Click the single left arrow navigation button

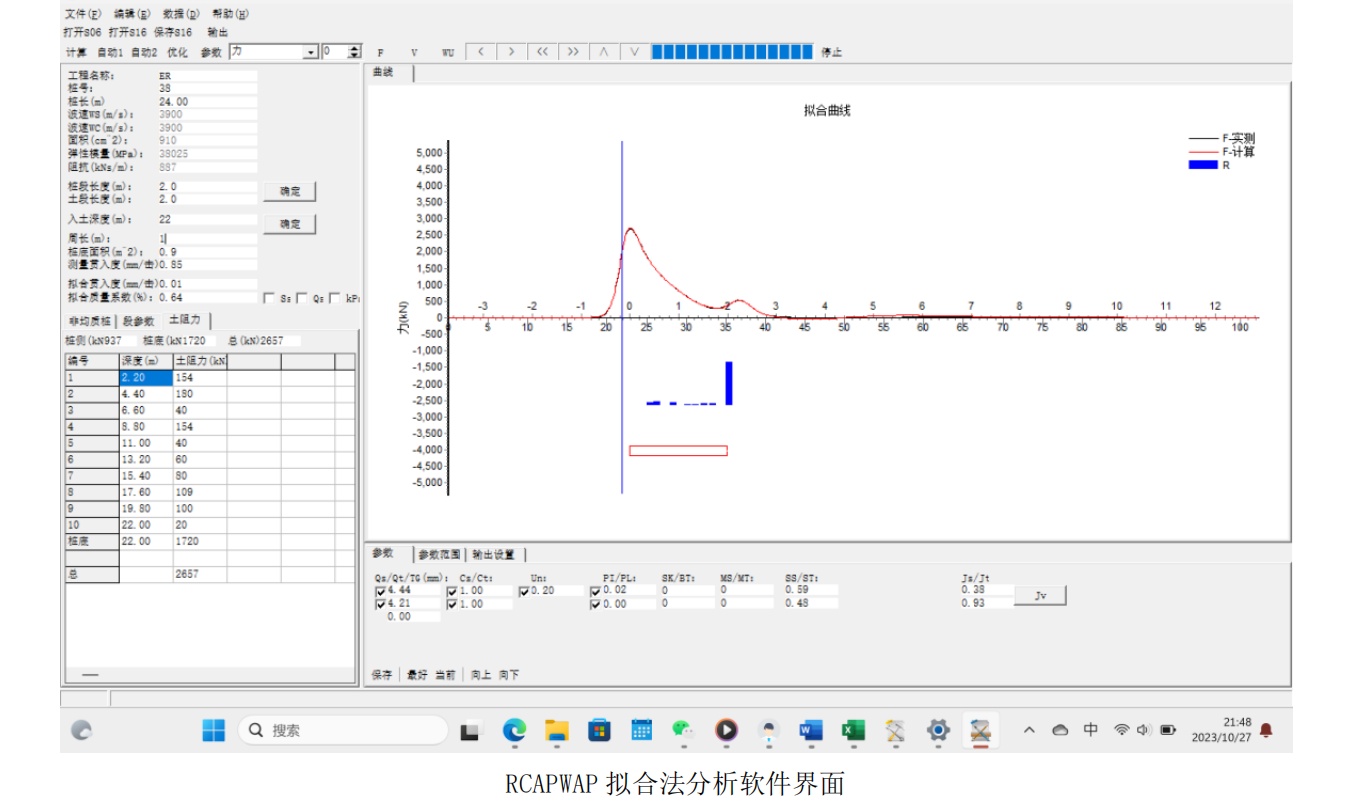click(480, 52)
